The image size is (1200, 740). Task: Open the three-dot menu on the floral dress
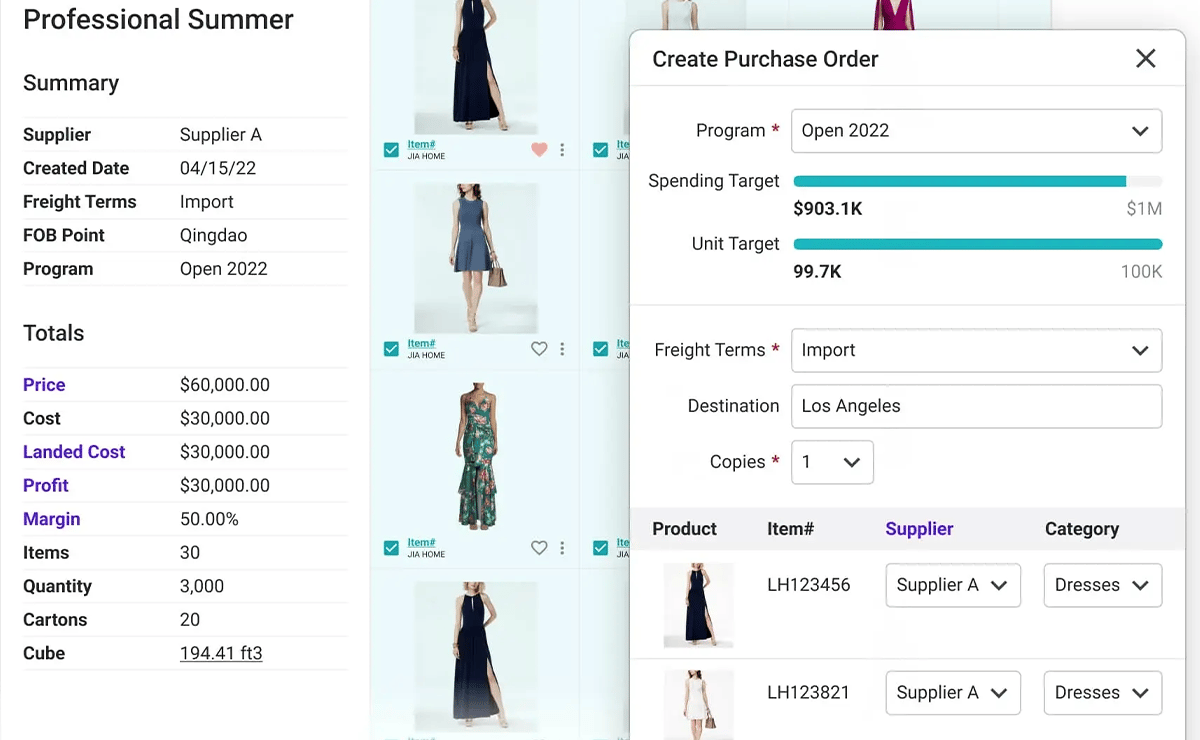pyautogui.click(x=562, y=548)
